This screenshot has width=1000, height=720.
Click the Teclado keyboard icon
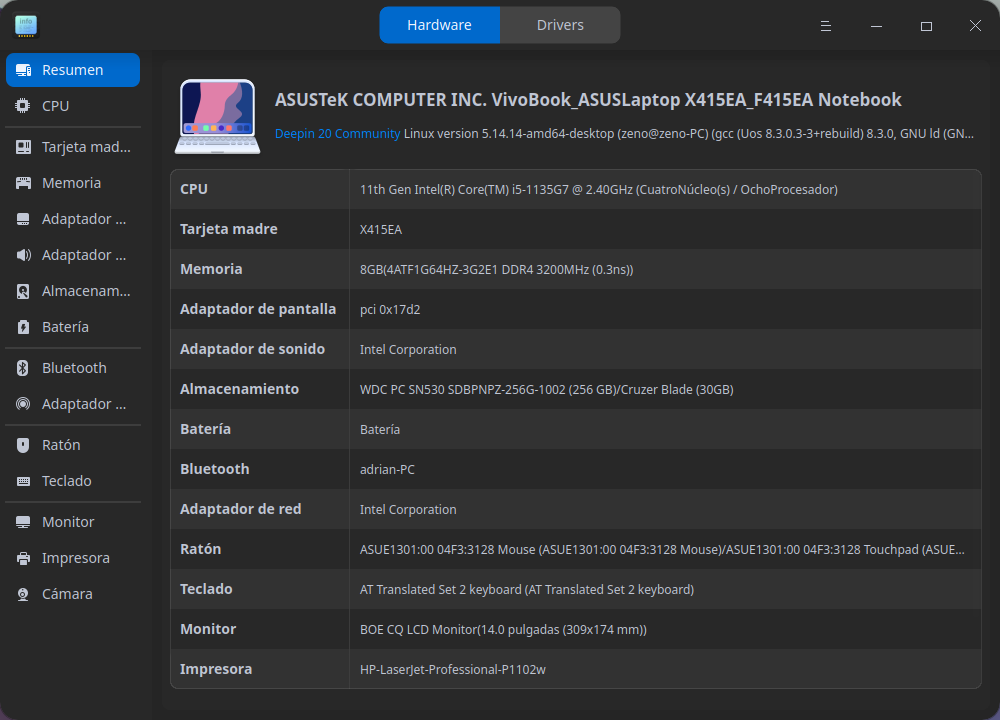(x=24, y=481)
